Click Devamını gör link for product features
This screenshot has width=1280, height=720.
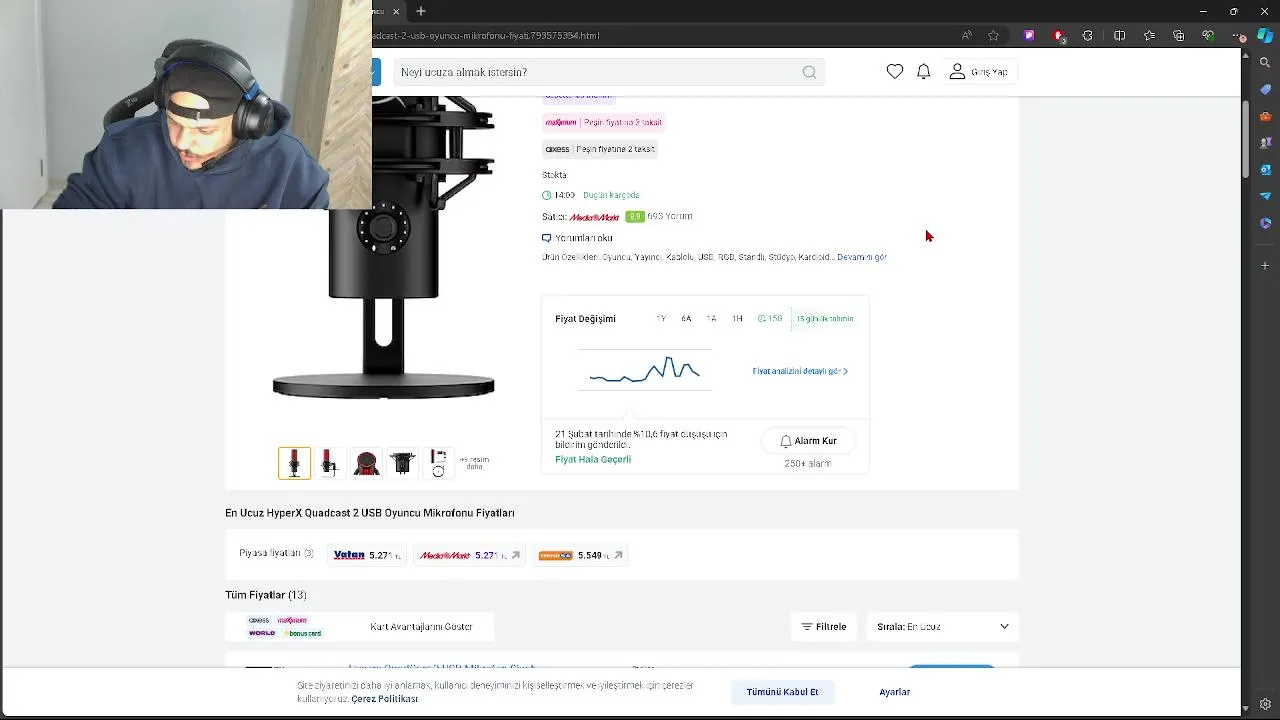coord(862,257)
